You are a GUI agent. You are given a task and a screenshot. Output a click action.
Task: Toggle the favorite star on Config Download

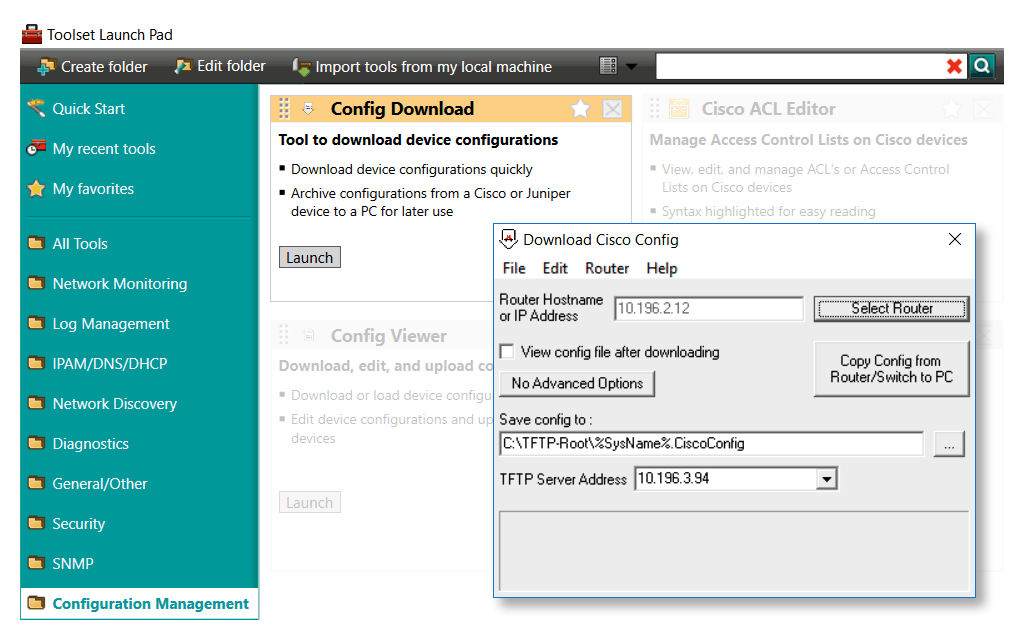tap(580, 109)
